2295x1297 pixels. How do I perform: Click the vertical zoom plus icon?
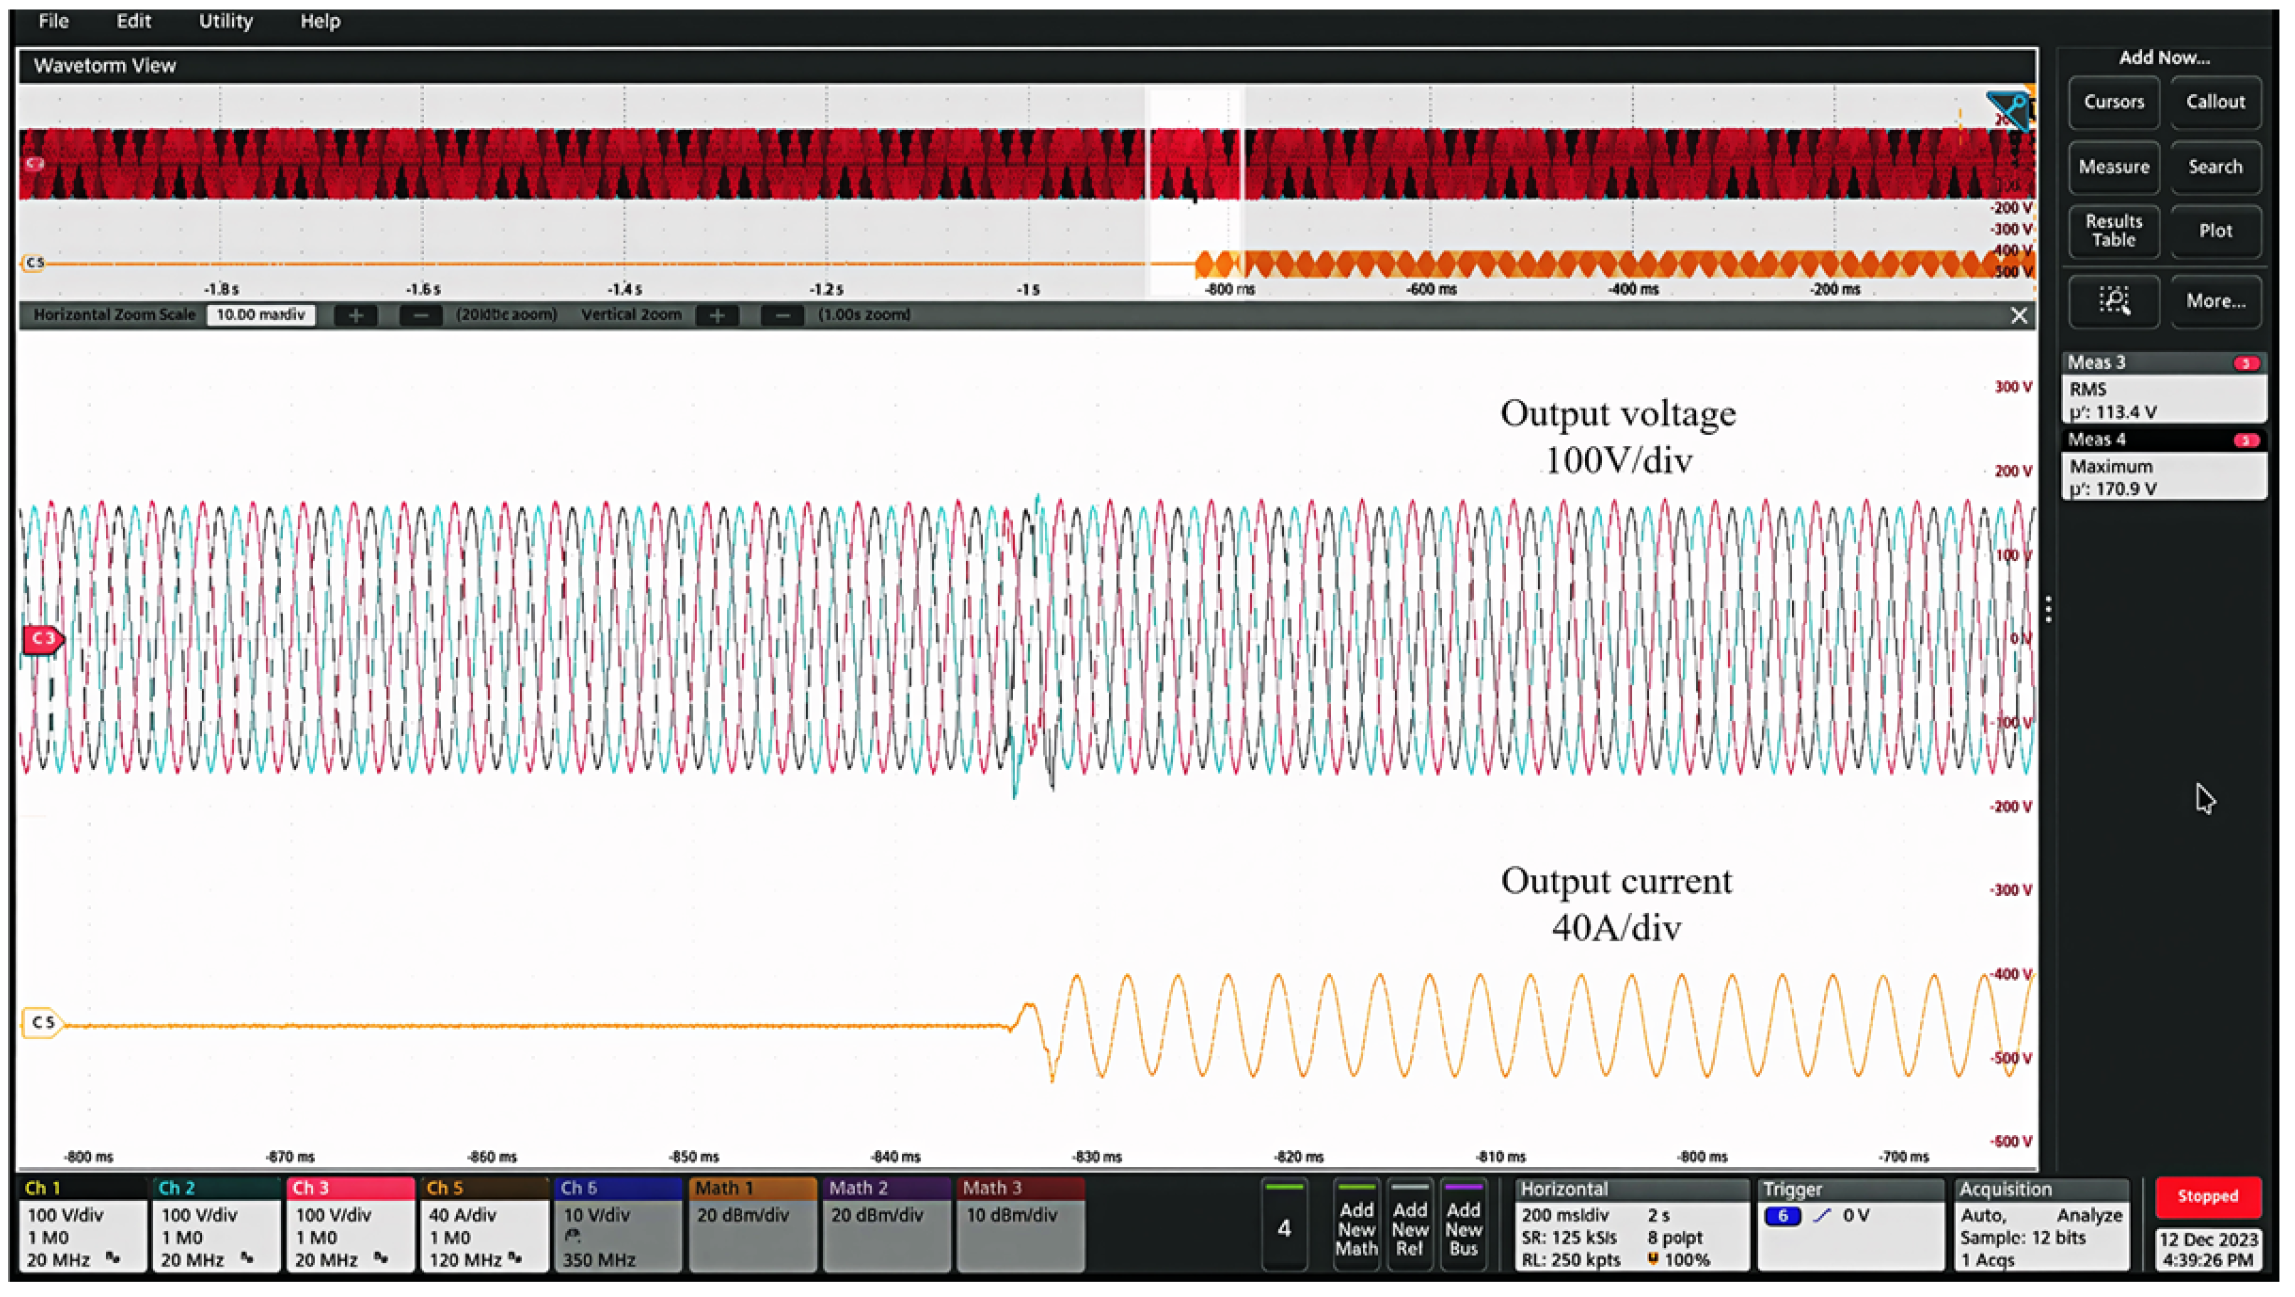719,316
